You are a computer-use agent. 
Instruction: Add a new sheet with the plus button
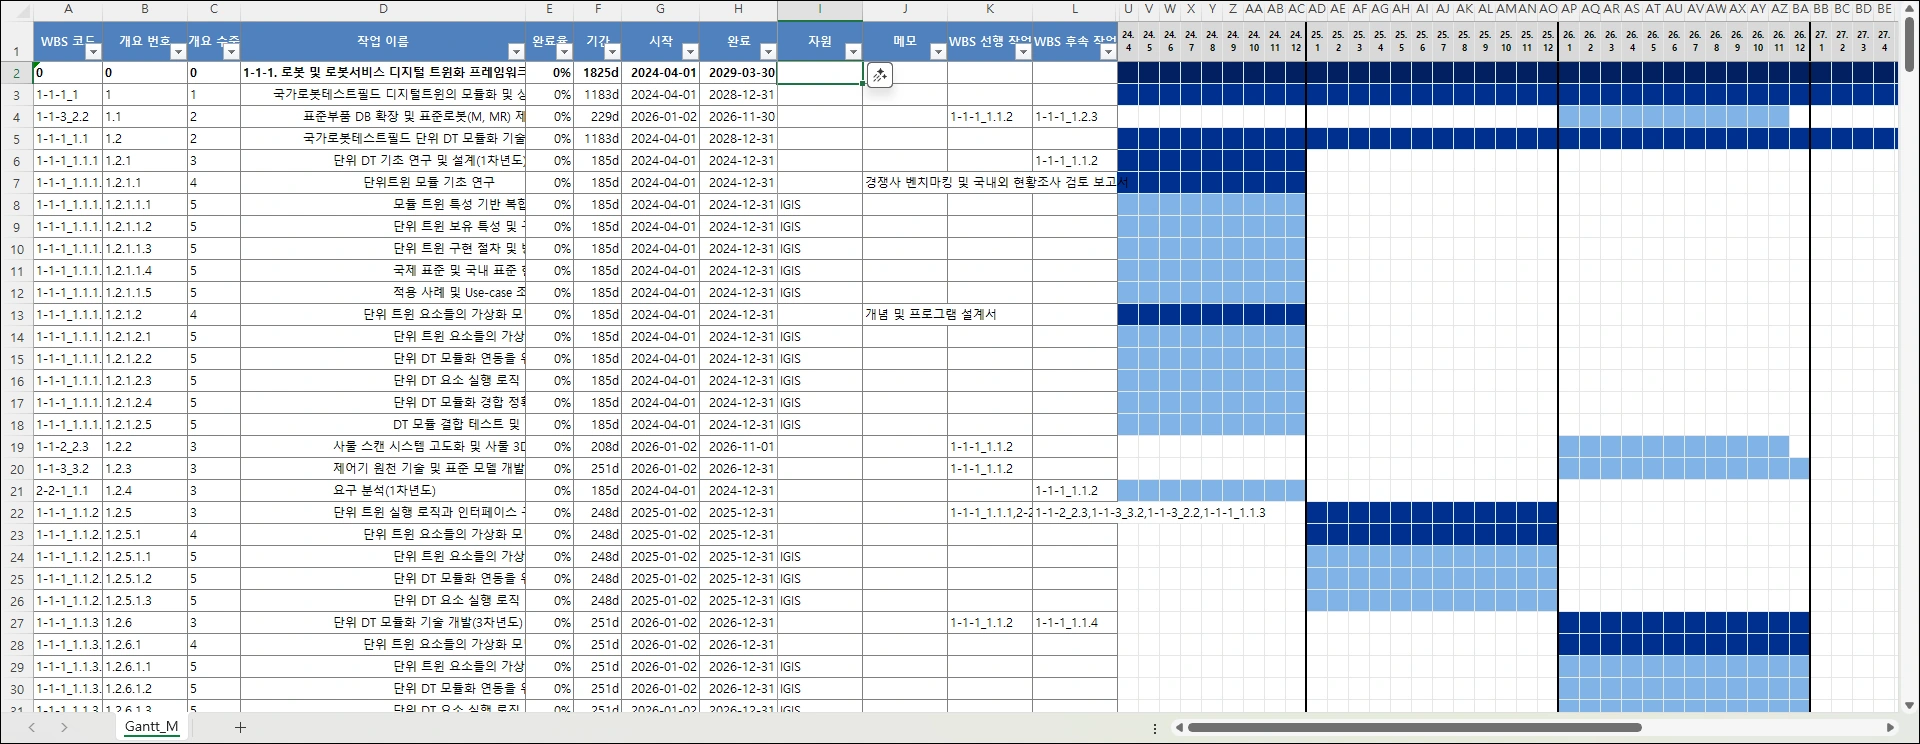(x=240, y=727)
